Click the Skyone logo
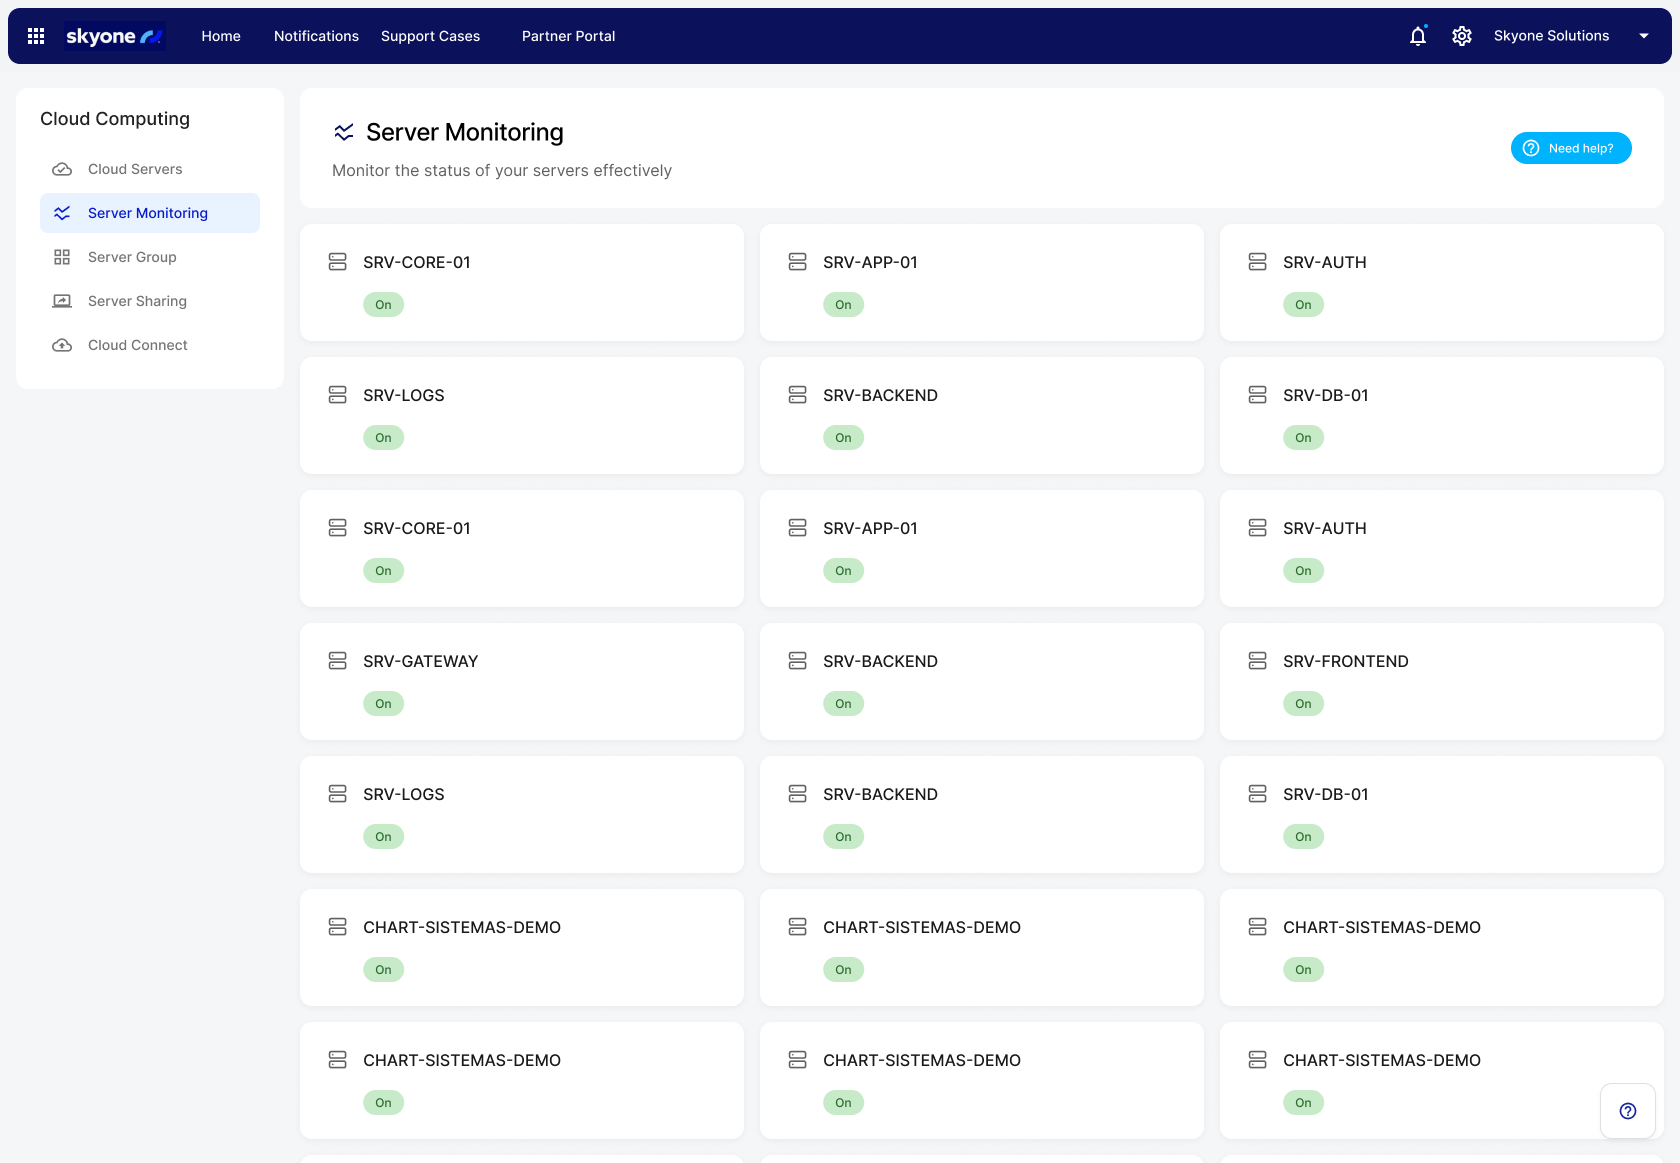This screenshot has height=1163, width=1680. [114, 36]
